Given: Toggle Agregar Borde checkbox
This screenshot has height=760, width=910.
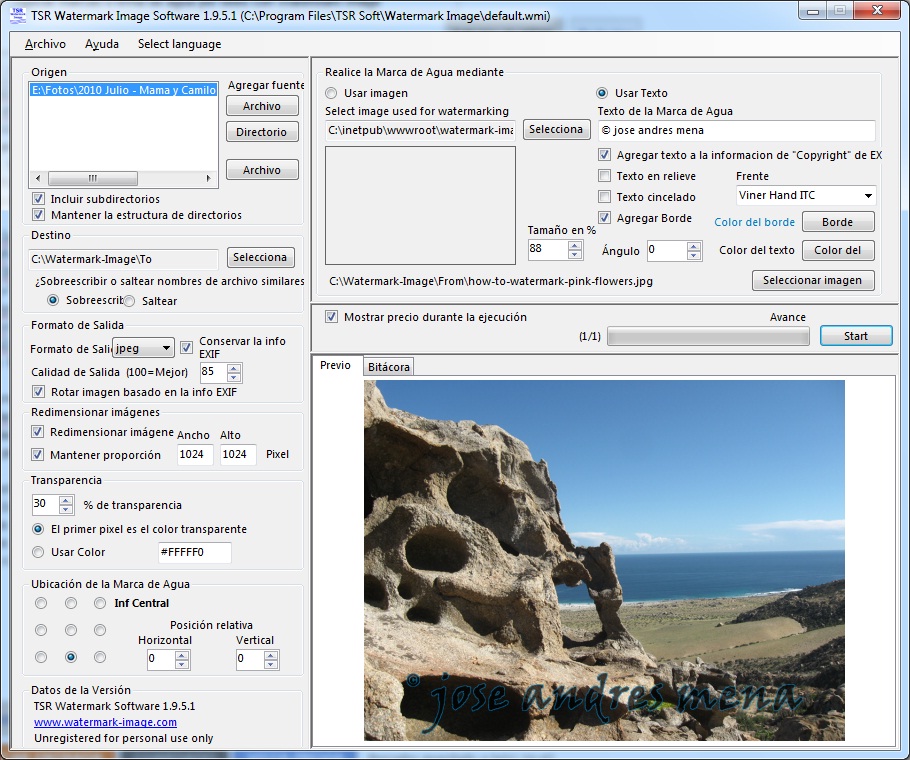Looking at the screenshot, I should tap(605, 218).
